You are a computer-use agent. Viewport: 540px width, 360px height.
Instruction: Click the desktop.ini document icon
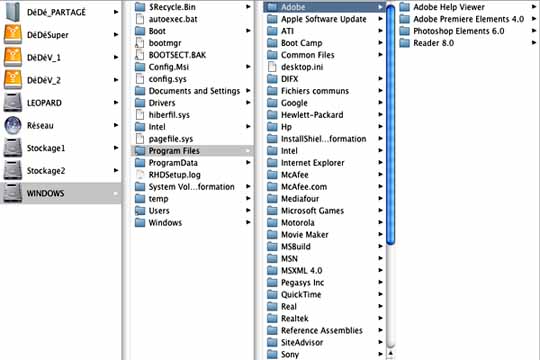point(272,67)
